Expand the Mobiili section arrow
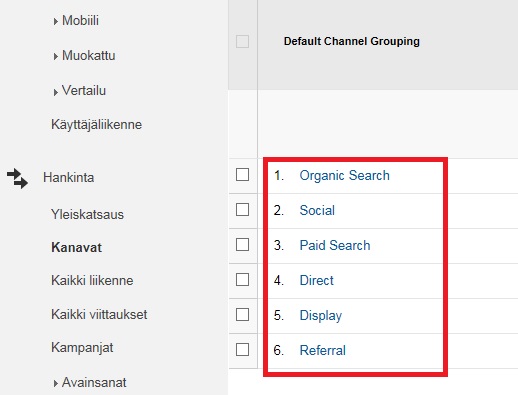518x395 pixels. [x=55, y=22]
